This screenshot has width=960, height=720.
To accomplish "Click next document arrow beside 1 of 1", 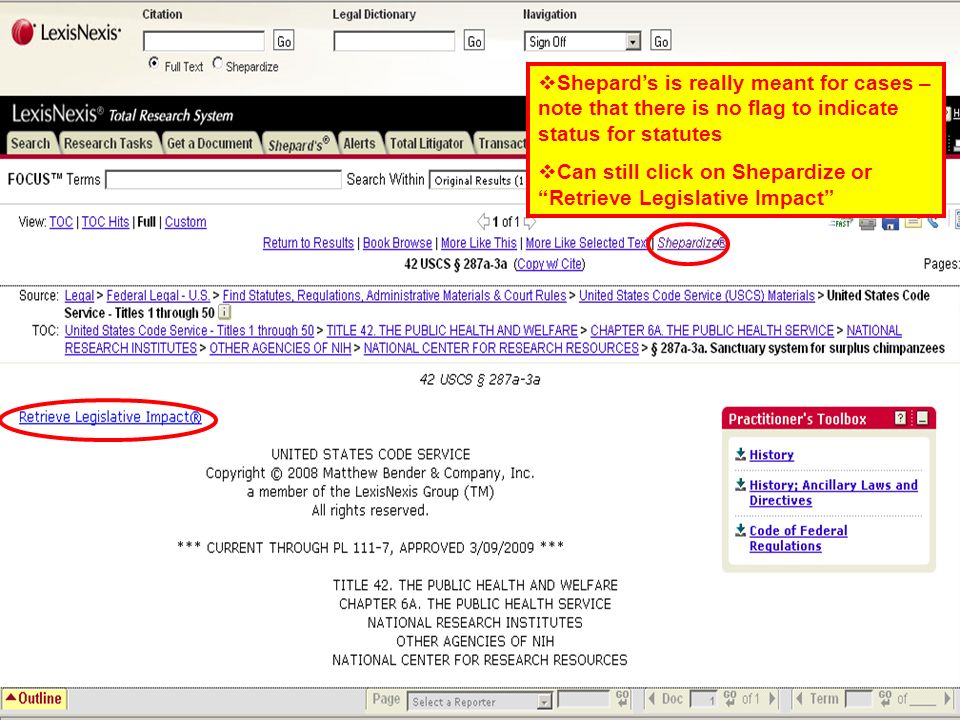I will (x=529, y=222).
